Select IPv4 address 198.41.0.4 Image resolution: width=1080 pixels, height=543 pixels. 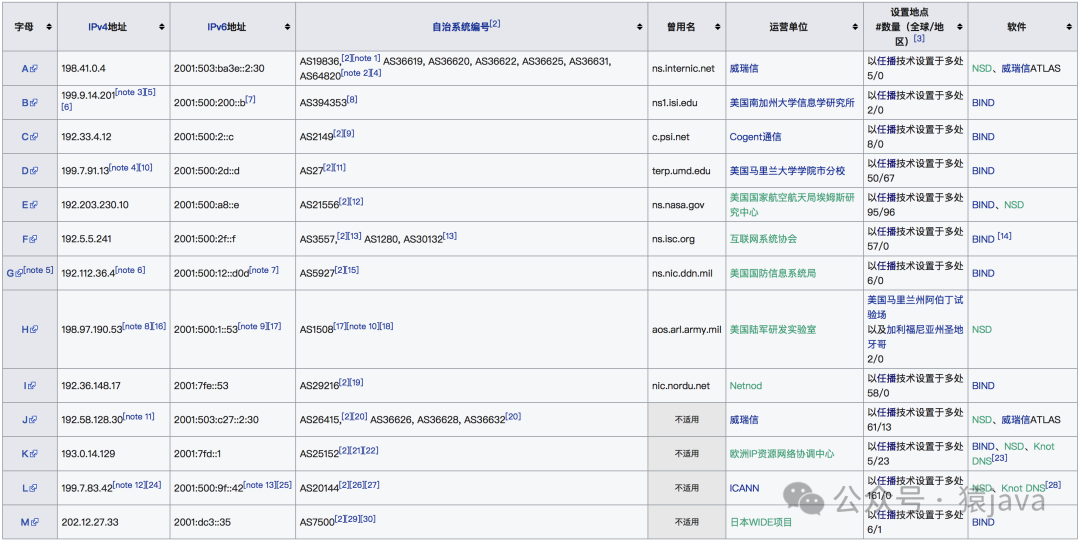[83, 69]
